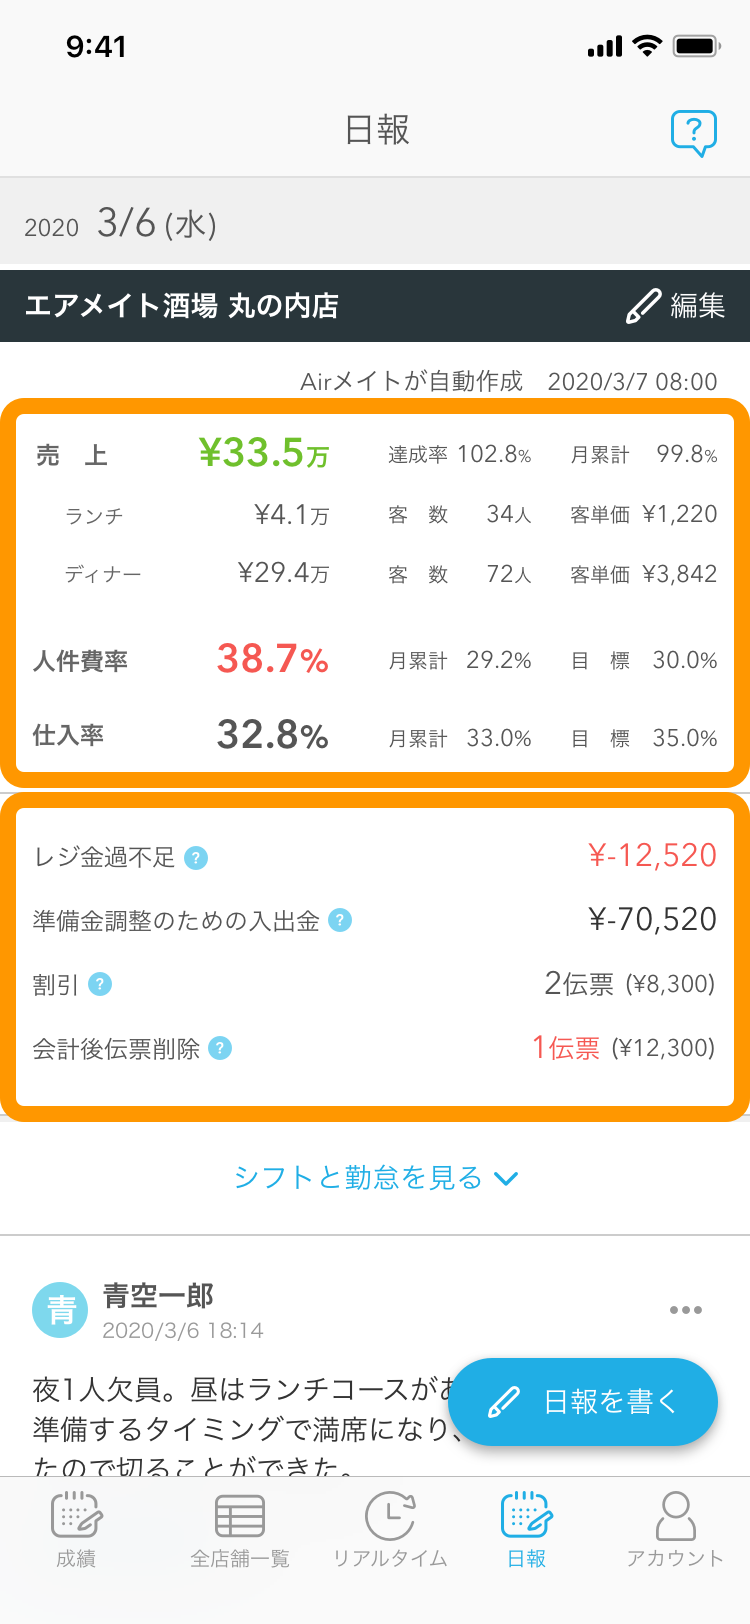
Task: Open help for 準備金調整のための入出金
Action: click(x=340, y=920)
